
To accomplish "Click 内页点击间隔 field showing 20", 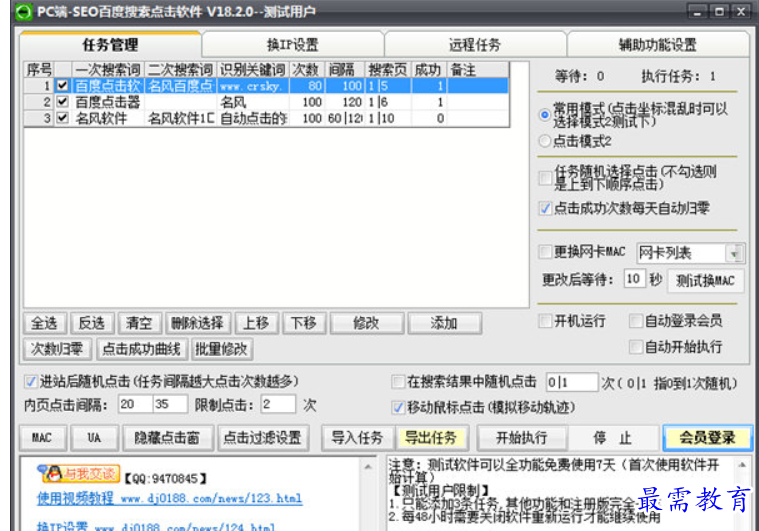I will click(135, 404).
